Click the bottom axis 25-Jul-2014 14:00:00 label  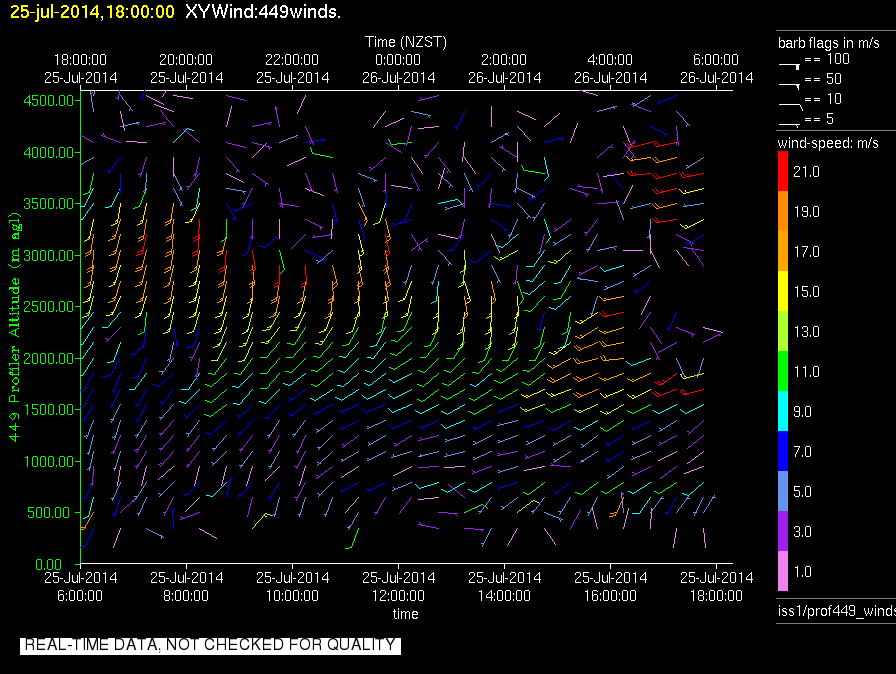[x=504, y=587]
